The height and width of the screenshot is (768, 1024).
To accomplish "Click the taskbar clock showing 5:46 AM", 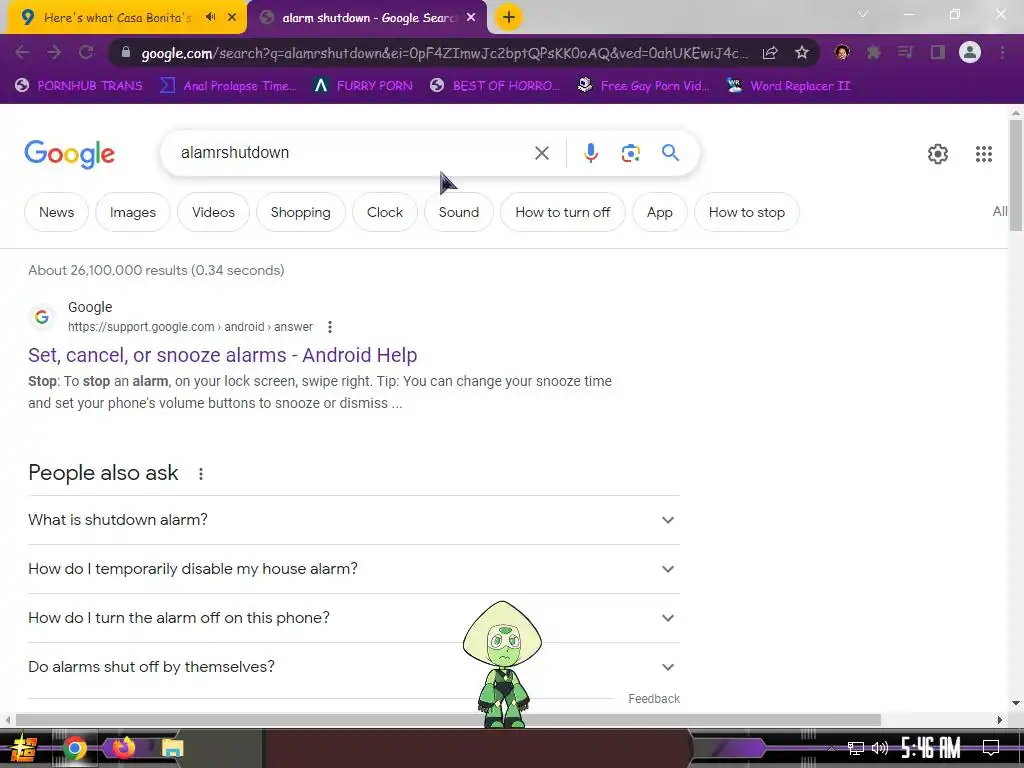I will [931, 748].
